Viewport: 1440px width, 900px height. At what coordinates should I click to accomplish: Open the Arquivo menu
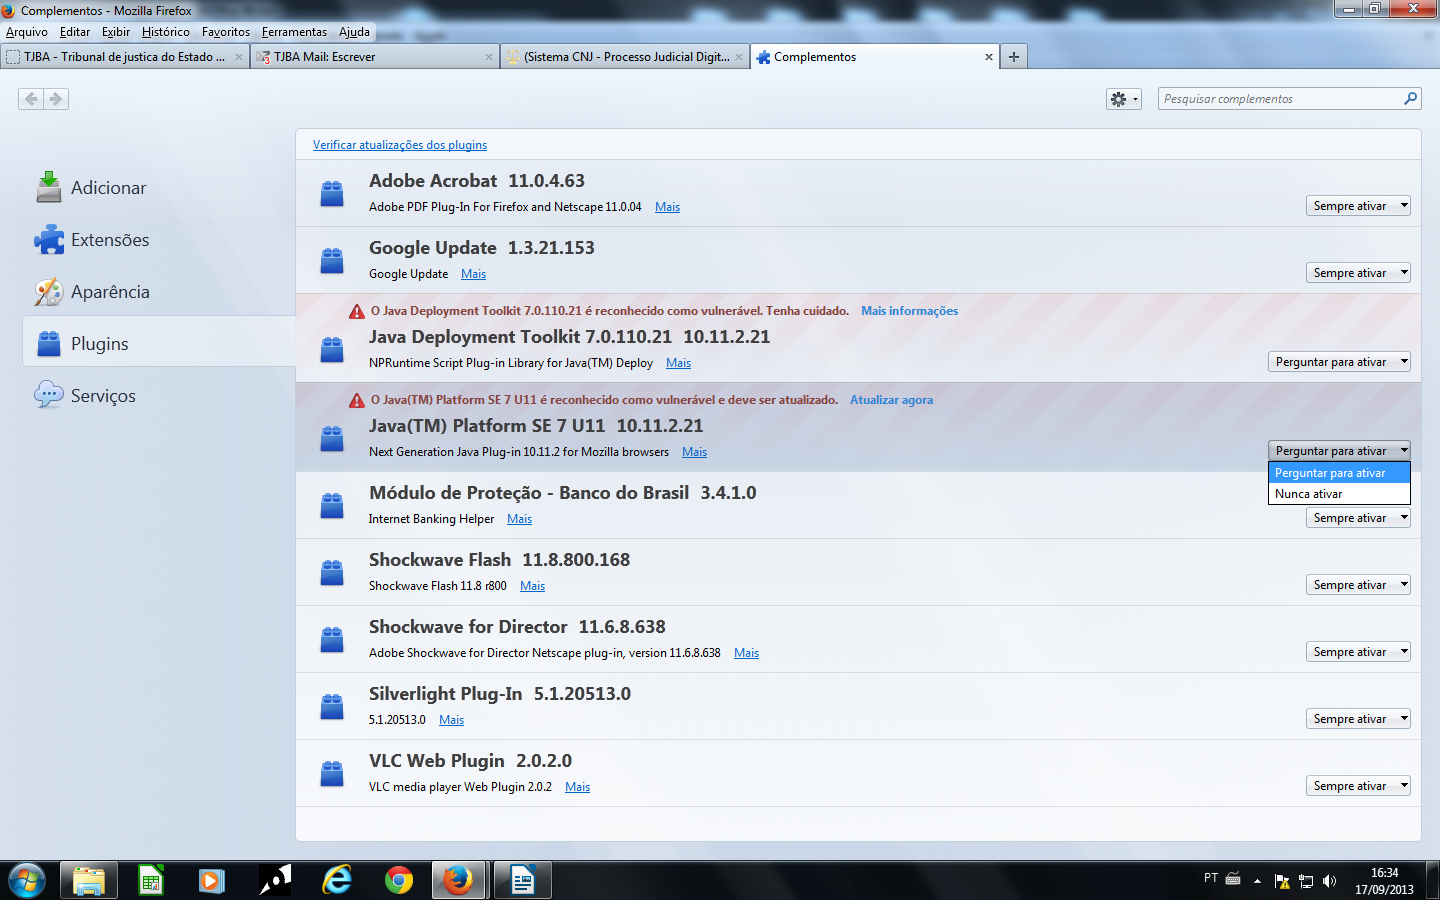pos(27,32)
